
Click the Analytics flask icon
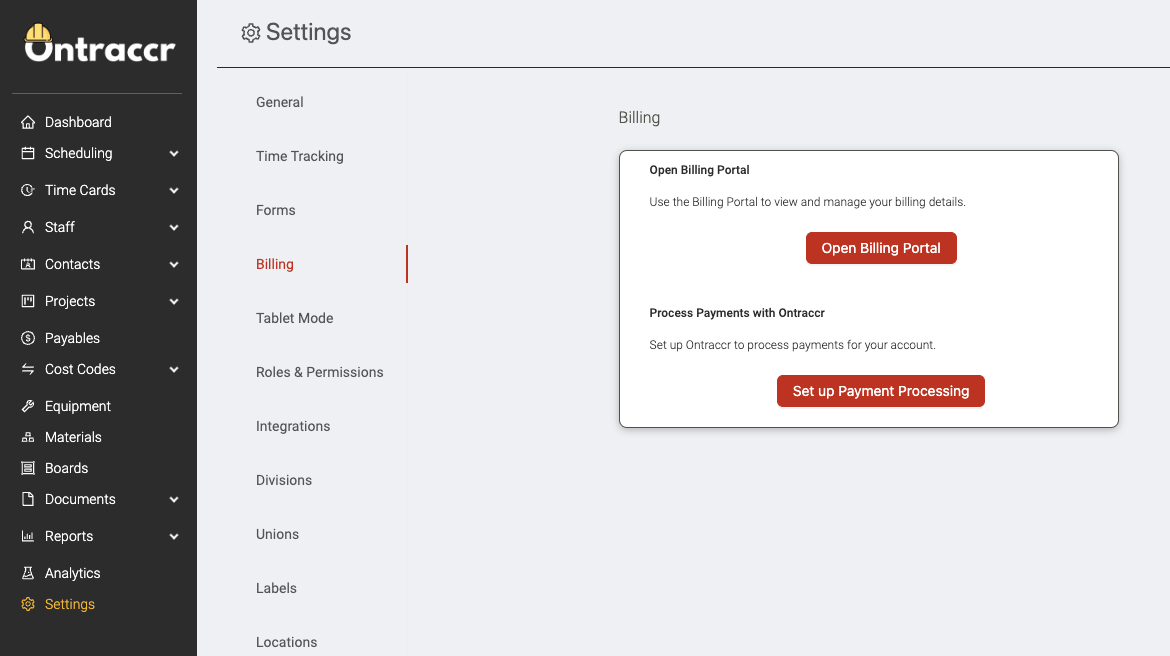(x=28, y=573)
